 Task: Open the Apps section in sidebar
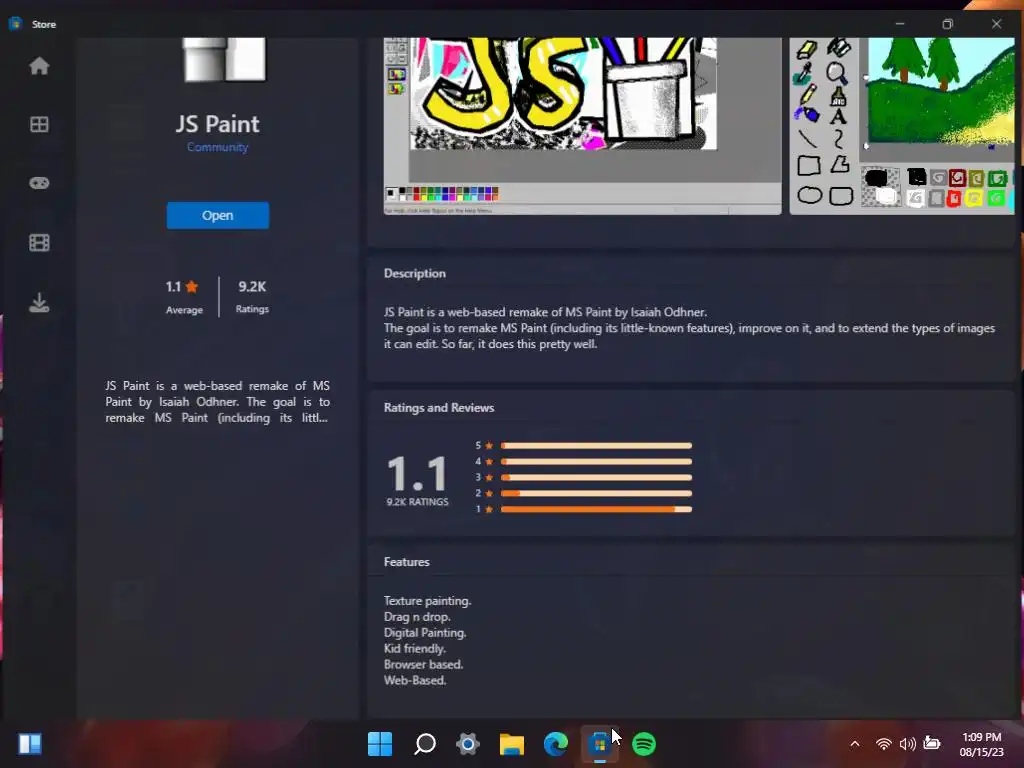coord(39,124)
